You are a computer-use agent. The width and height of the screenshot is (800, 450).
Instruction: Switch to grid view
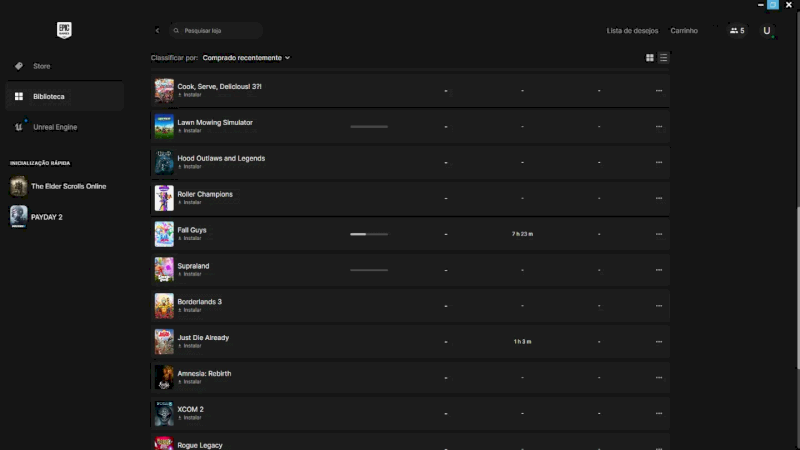click(650, 58)
